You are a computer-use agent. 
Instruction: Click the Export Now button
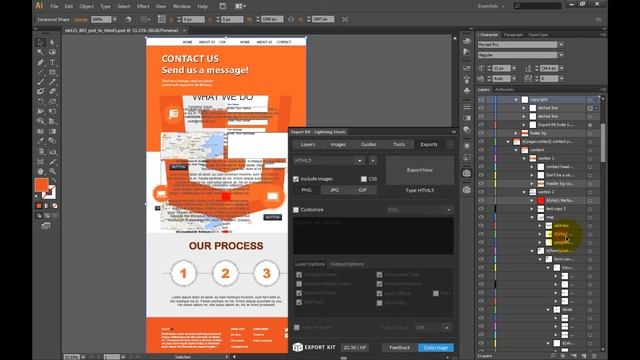click(420, 170)
